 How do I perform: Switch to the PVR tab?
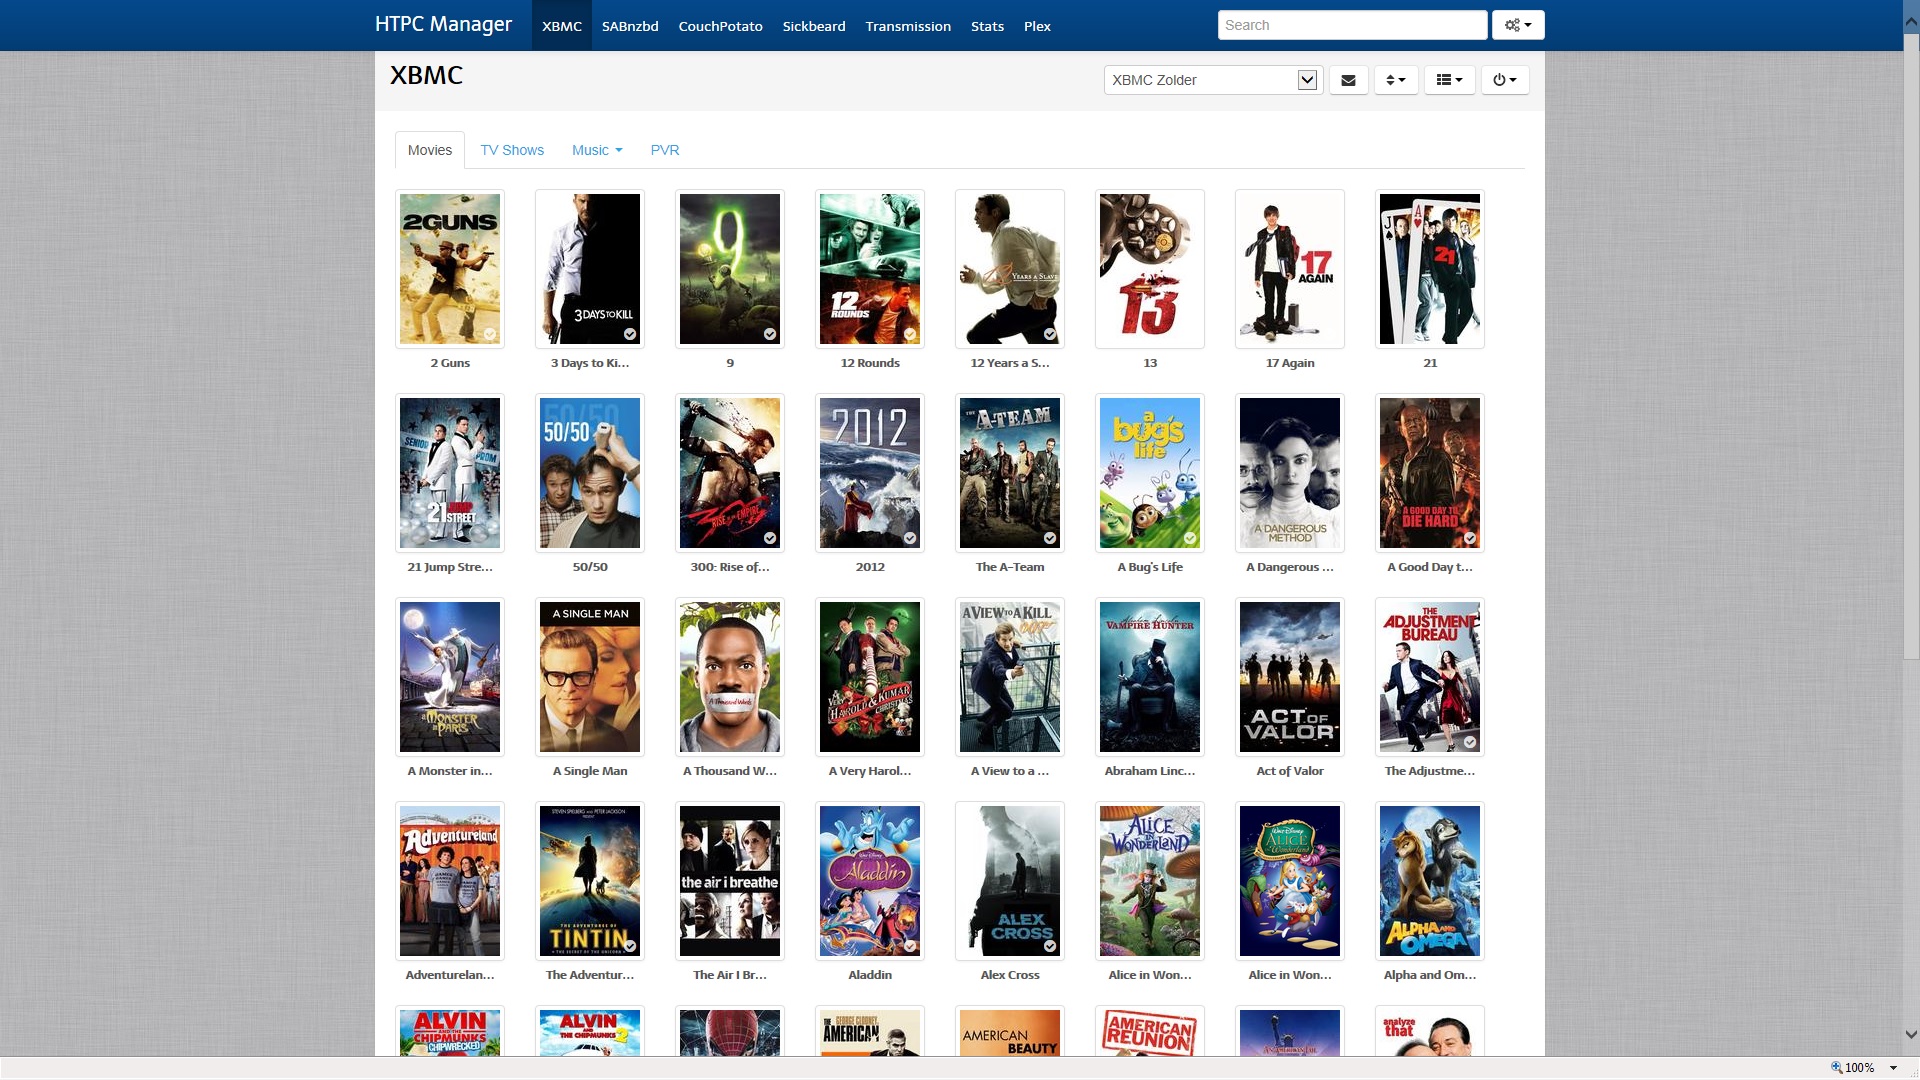(665, 150)
